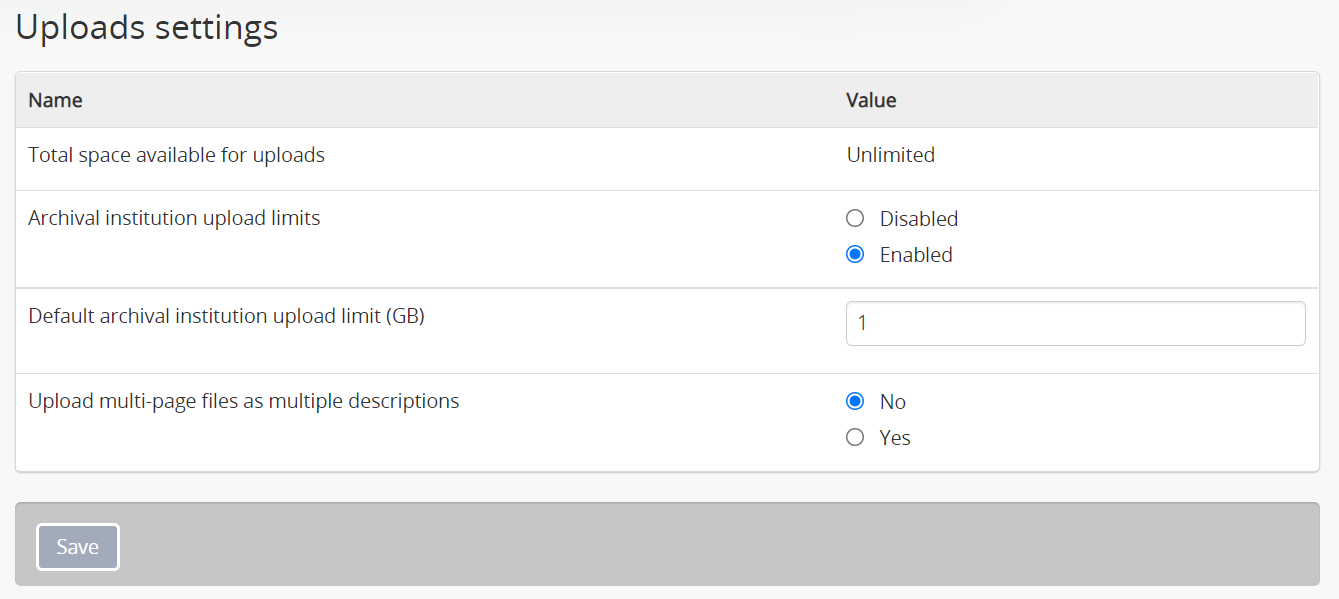Image resolution: width=1339 pixels, height=599 pixels.
Task: Click the 'Enabled' option label text
Action: click(916, 255)
